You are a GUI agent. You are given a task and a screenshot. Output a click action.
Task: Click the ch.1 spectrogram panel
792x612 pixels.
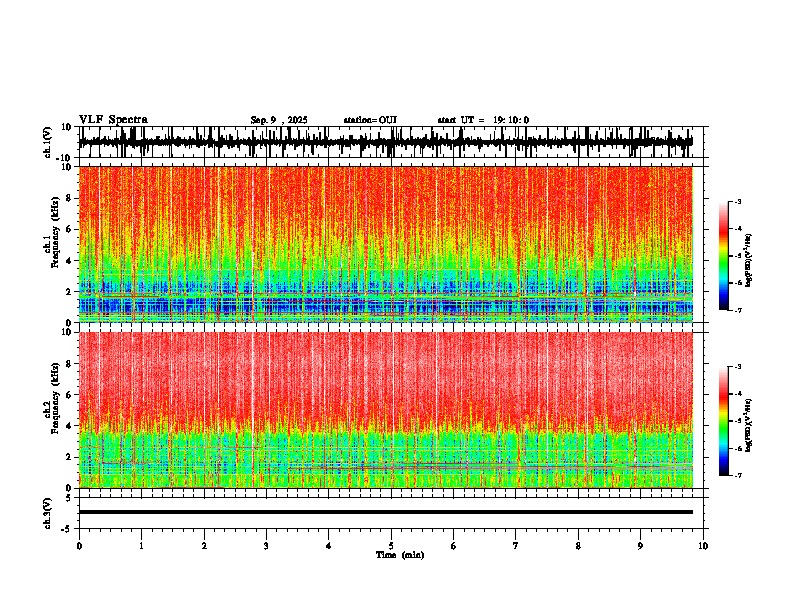[385, 244]
